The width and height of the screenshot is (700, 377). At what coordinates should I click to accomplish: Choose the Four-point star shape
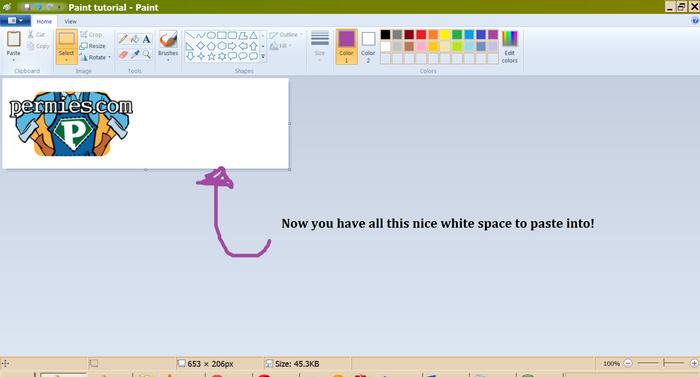pos(200,56)
